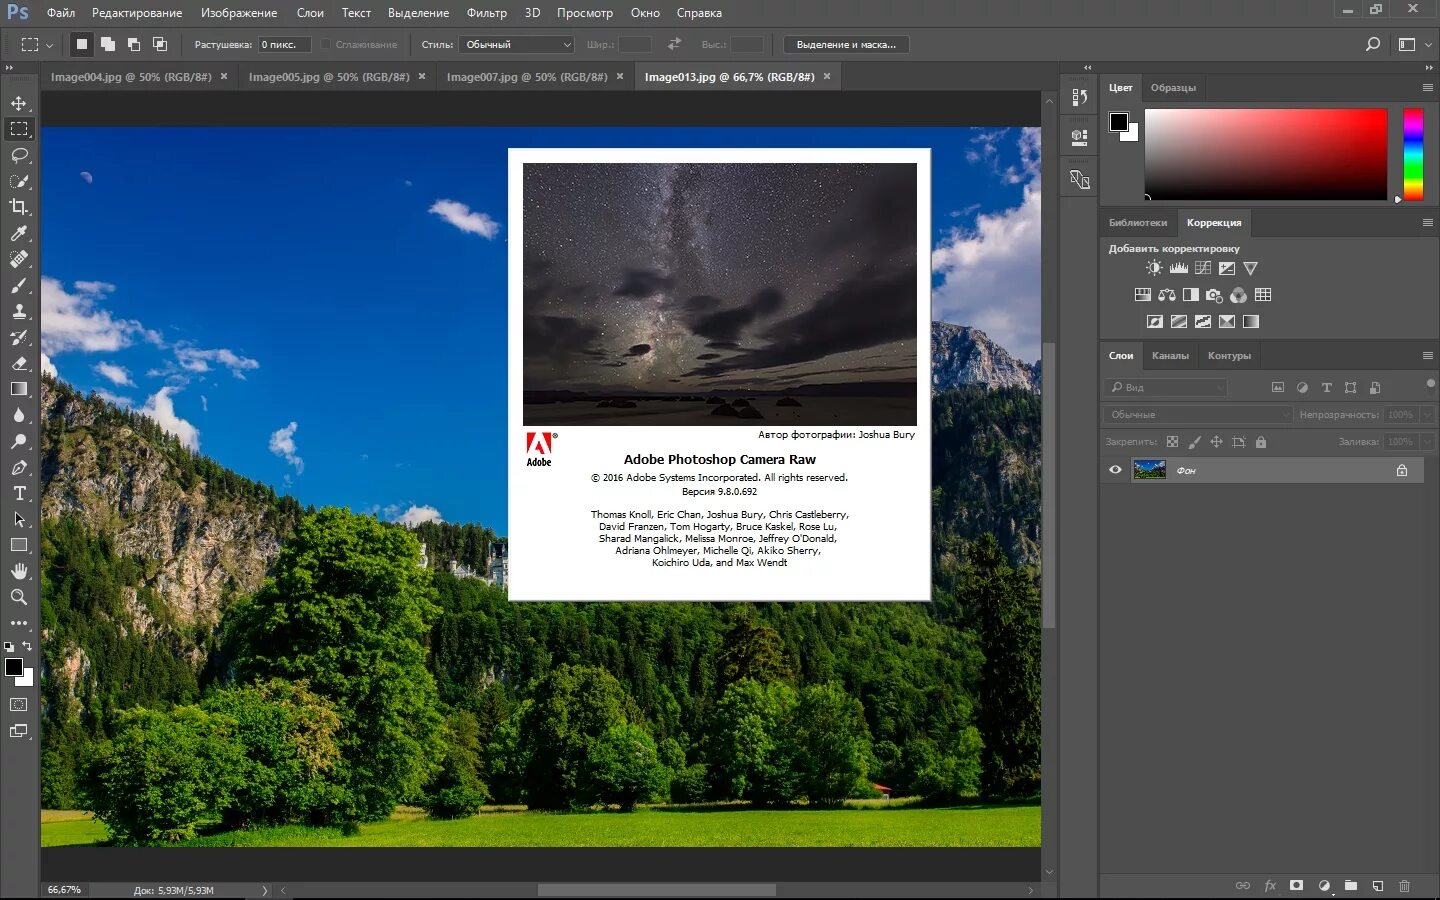Image resolution: width=1440 pixels, height=900 pixels.
Task: Select the Eyedropper tool
Action: (19, 233)
